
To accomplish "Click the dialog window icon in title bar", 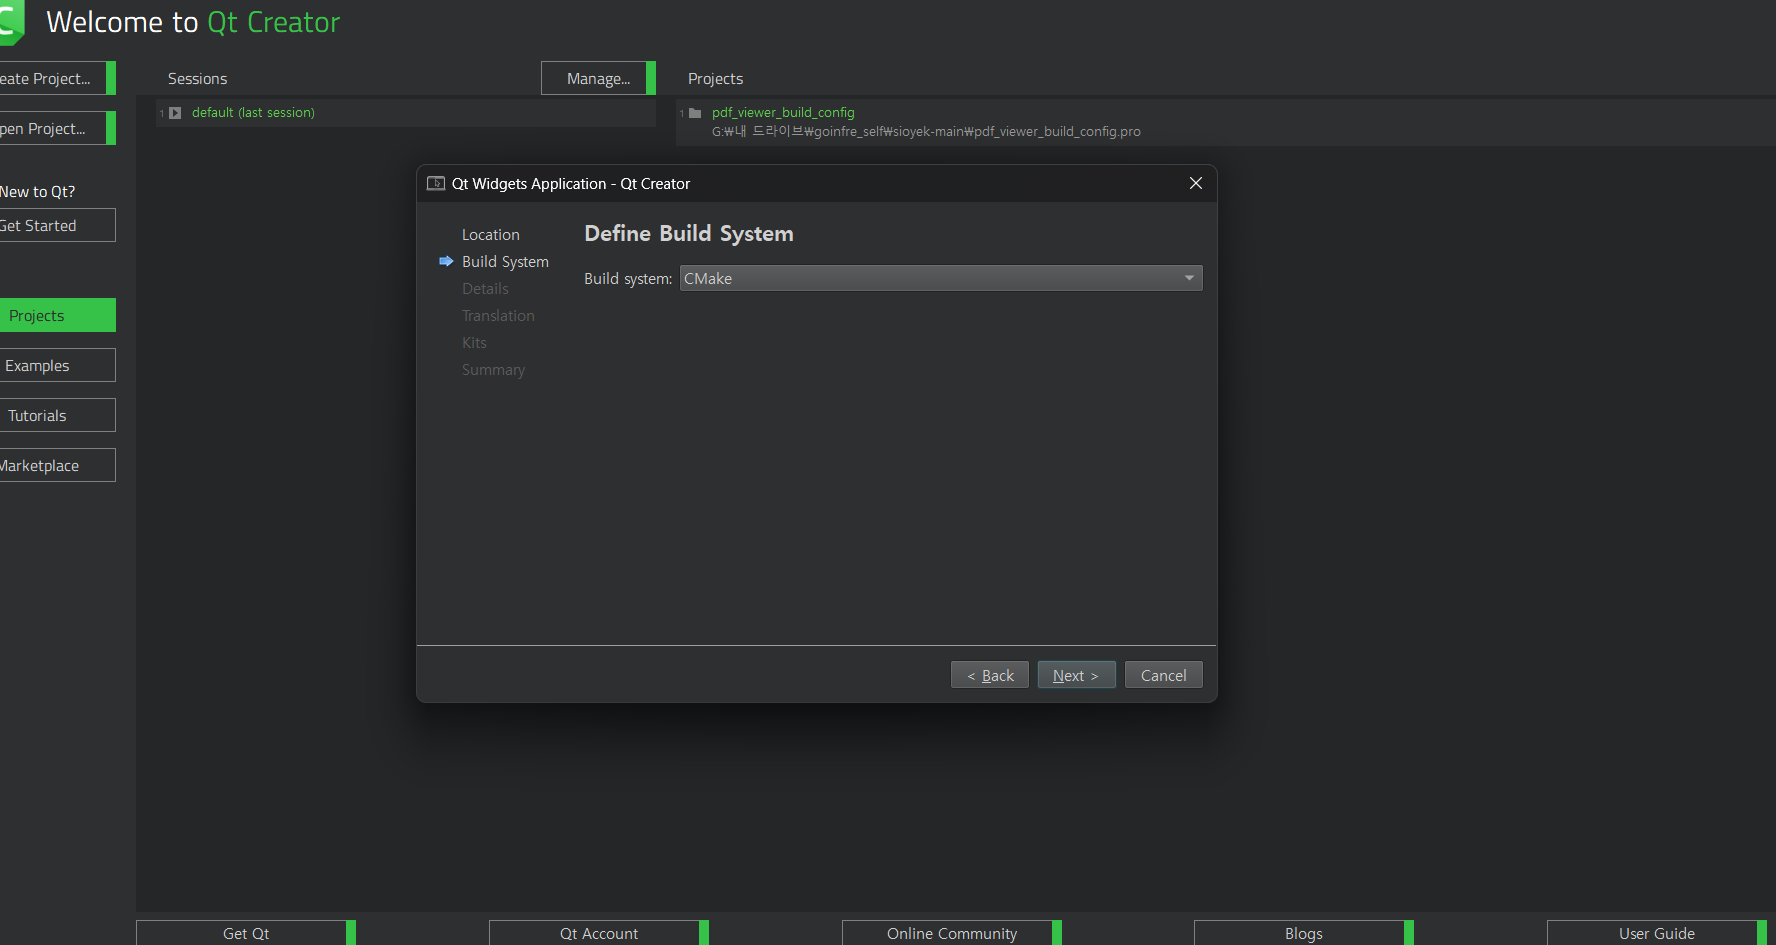I will [436, 183].
